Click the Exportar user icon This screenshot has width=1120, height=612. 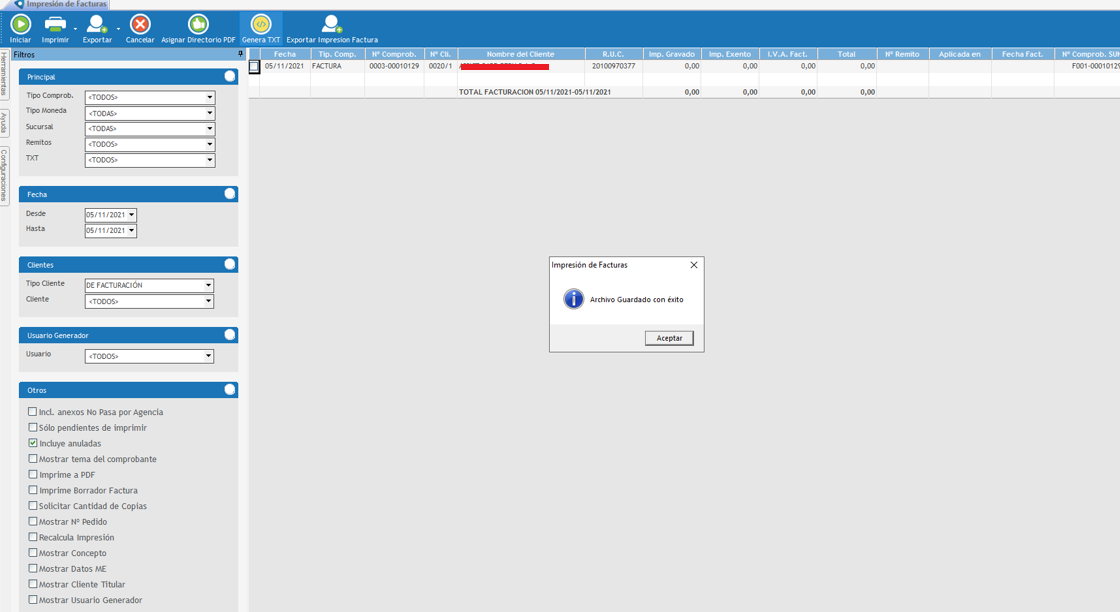[96, 24]
